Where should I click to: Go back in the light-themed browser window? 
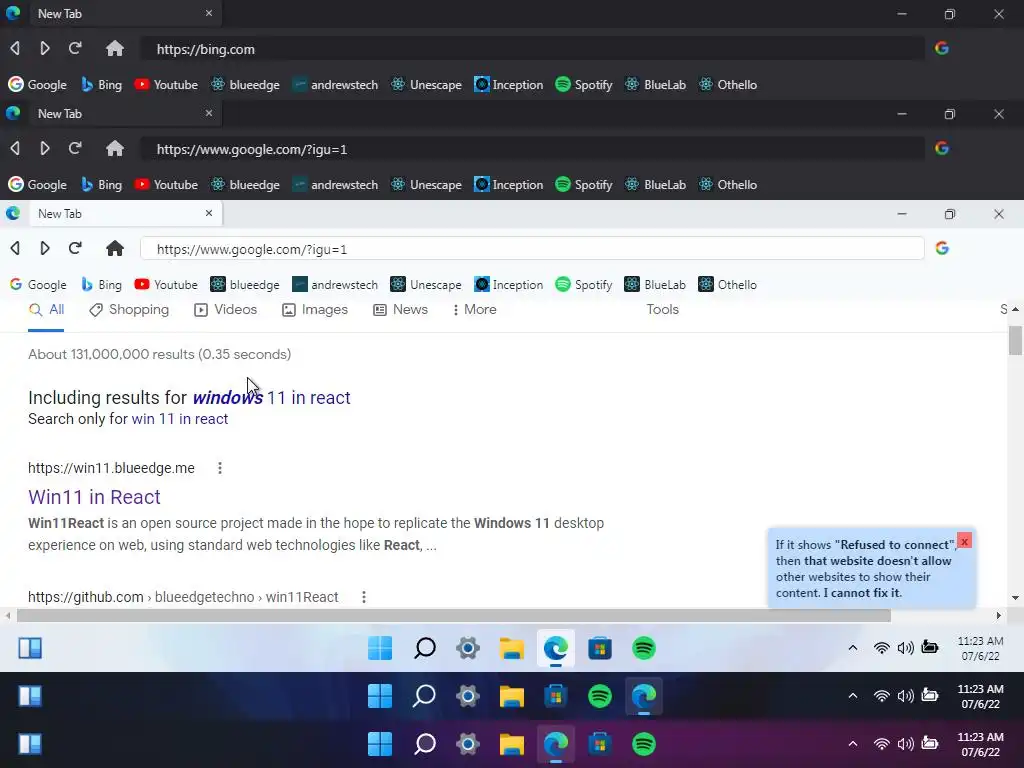(15, 248)
